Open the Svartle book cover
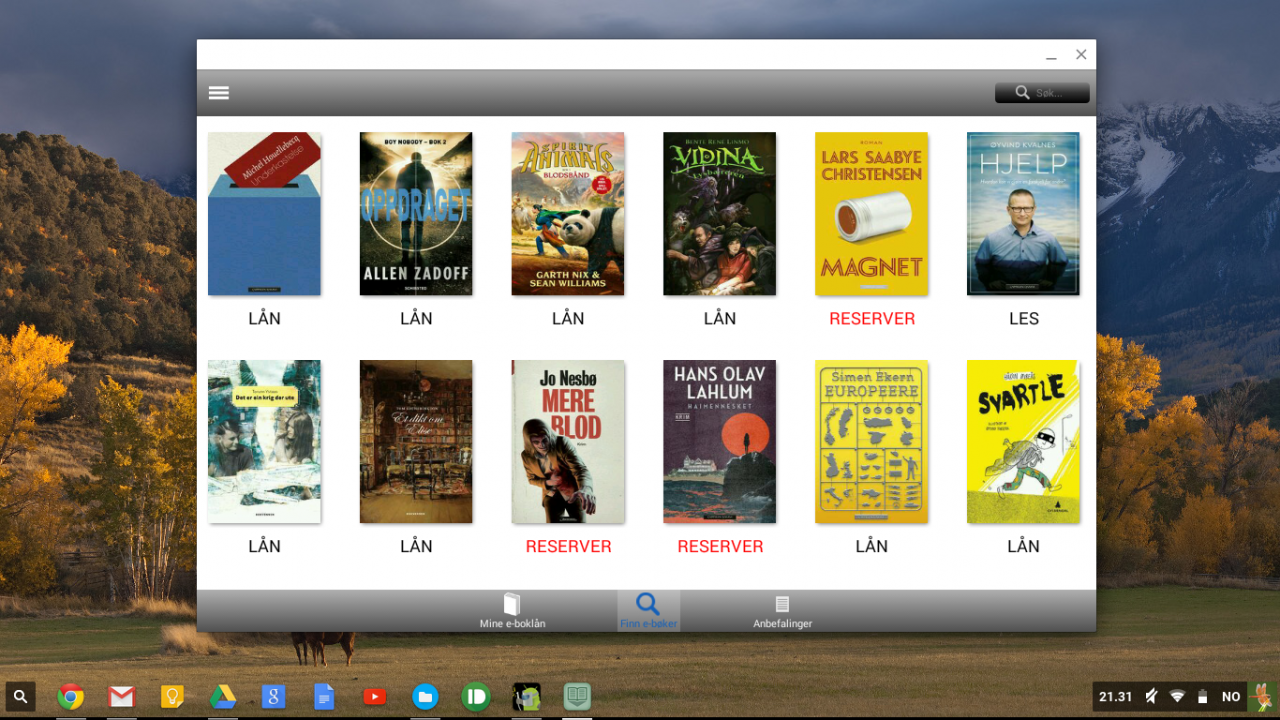 click(x=1023, y=442)
